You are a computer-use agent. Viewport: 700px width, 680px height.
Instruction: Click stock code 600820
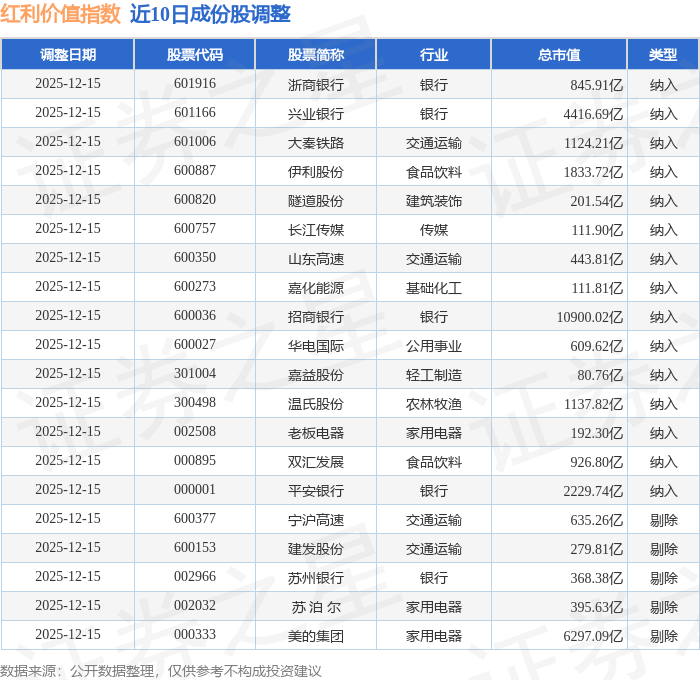(195, 200)
